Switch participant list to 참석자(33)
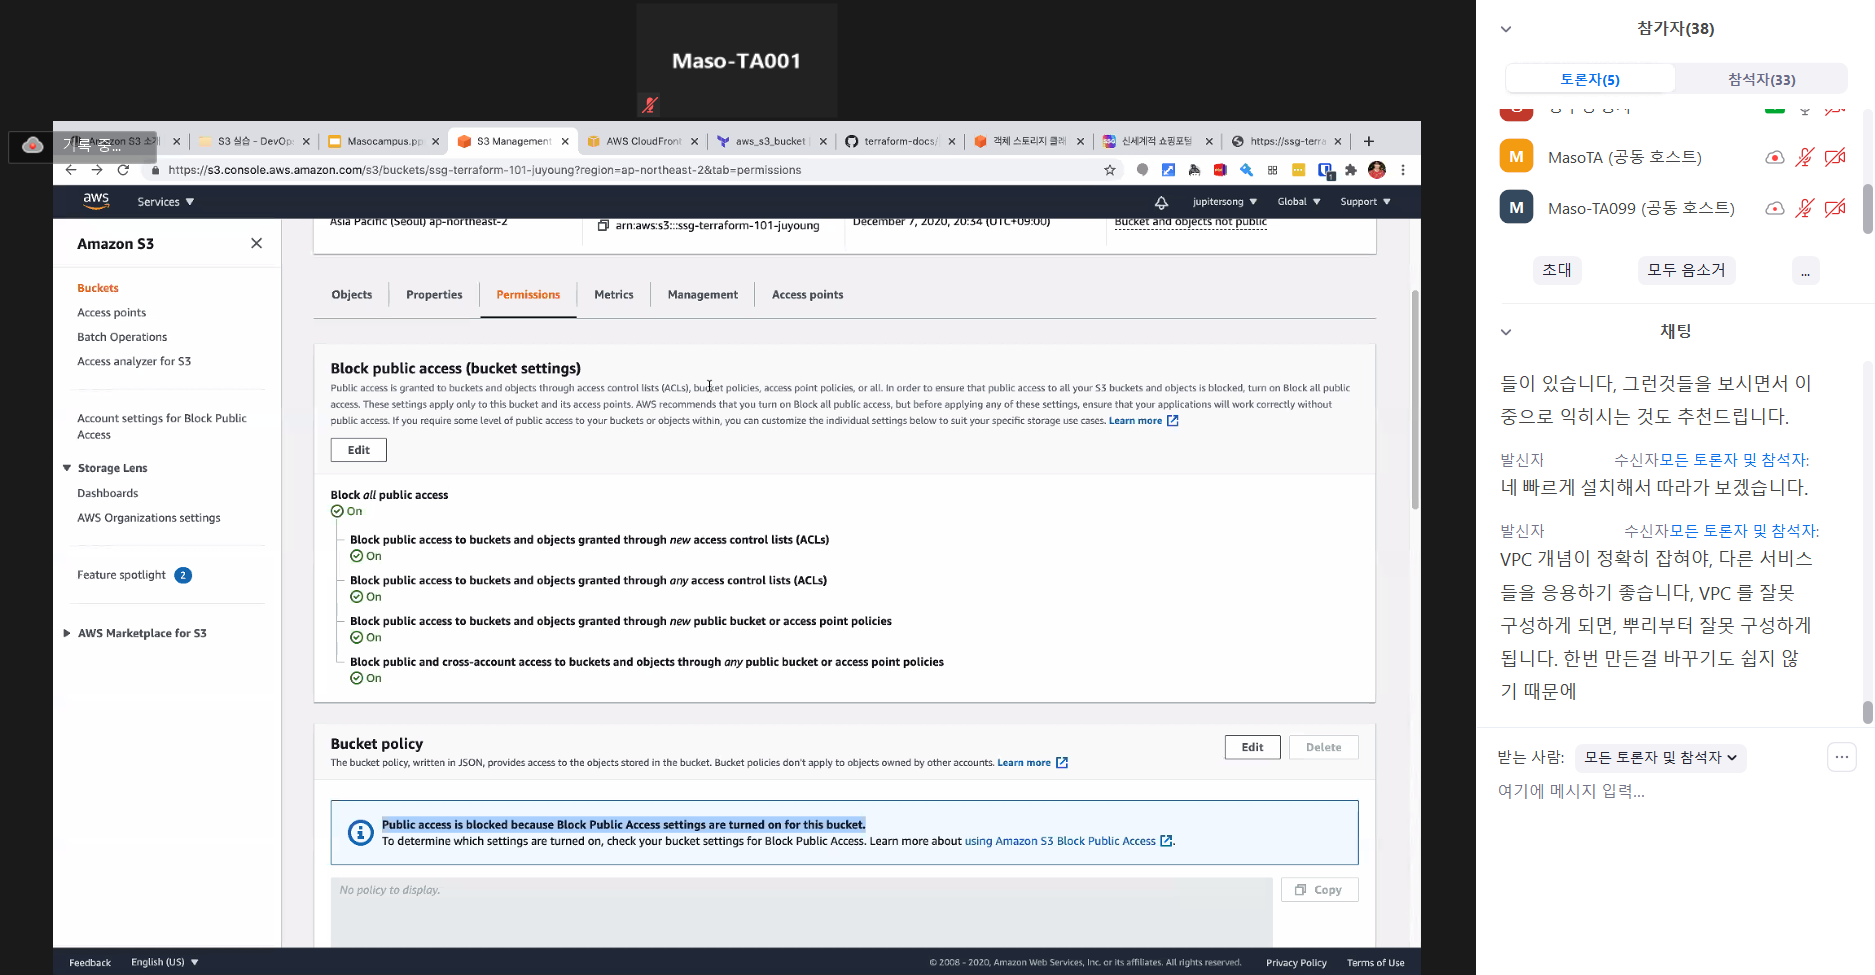Image resolution: width=1875 pixels, height=975 pixels. 1761,79
